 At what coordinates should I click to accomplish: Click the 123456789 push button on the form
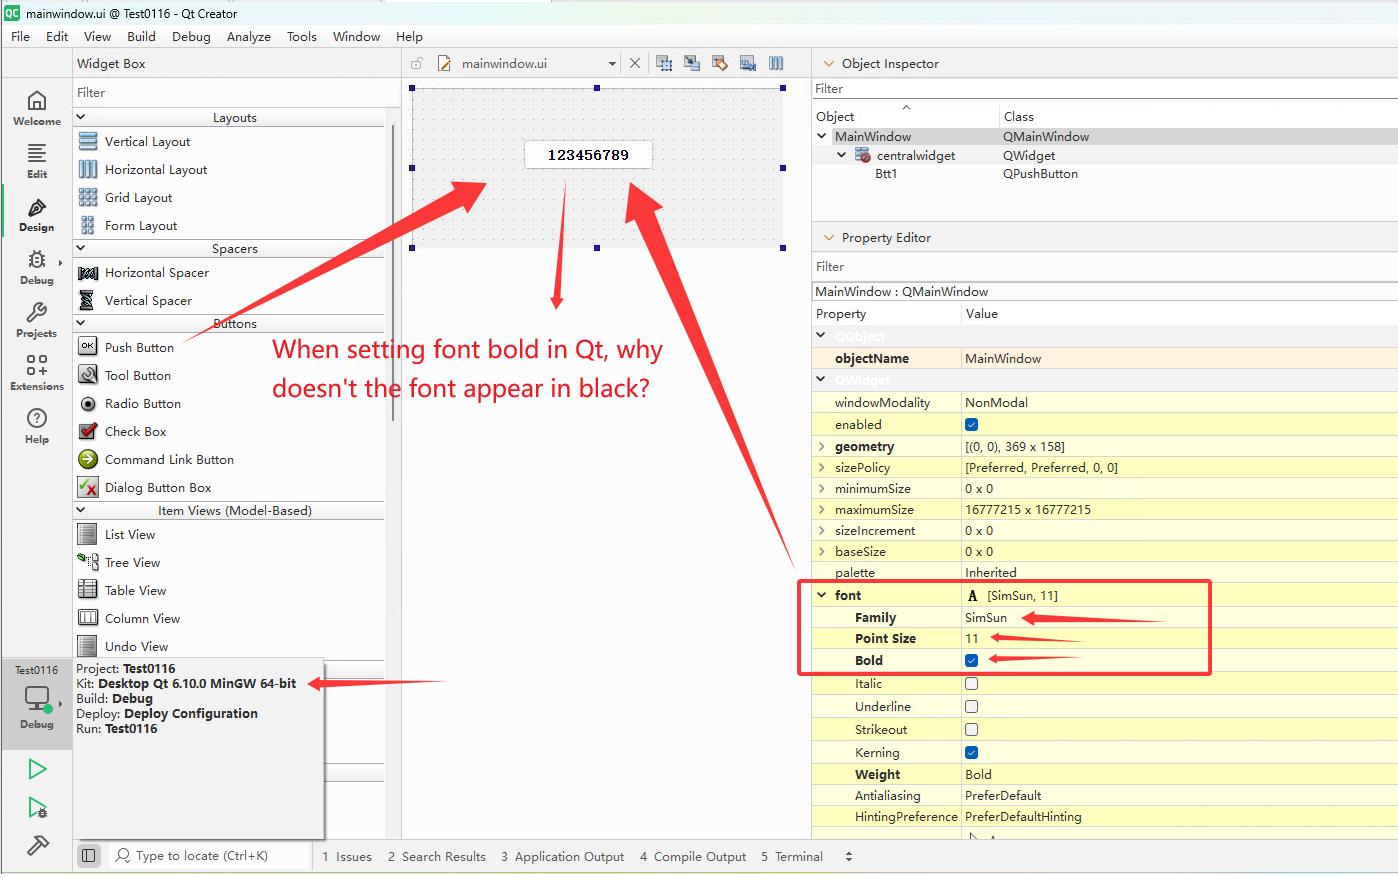[x=588, y=155]
